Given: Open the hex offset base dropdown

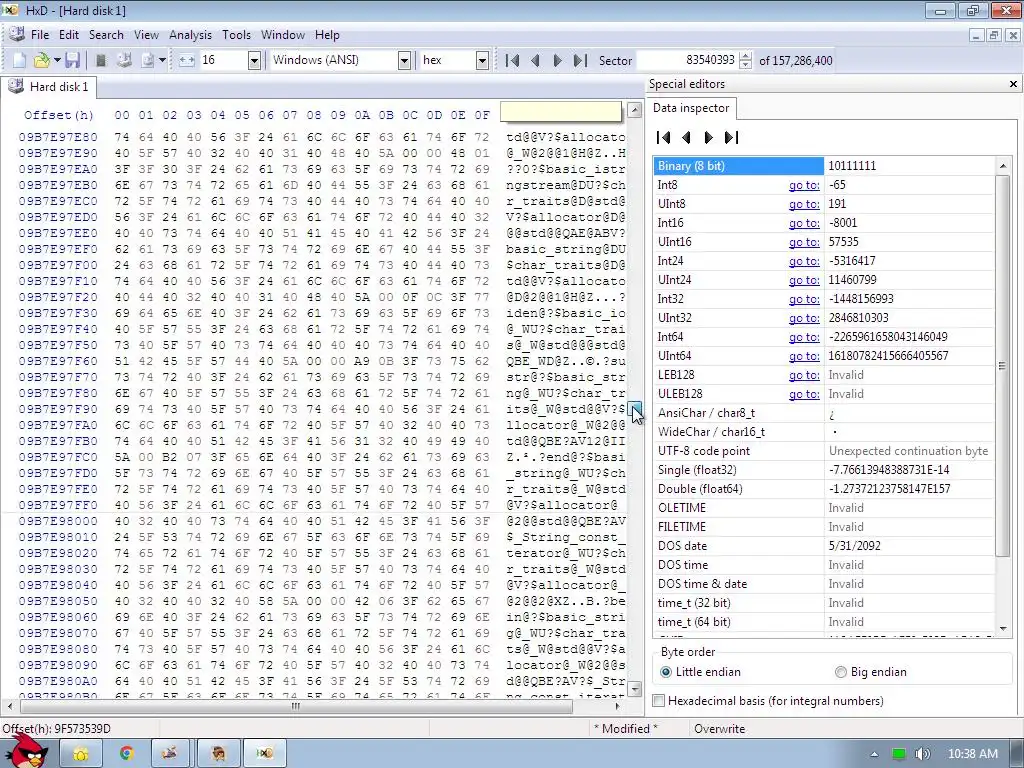Looking at the screenshot, I should [482, 61].
